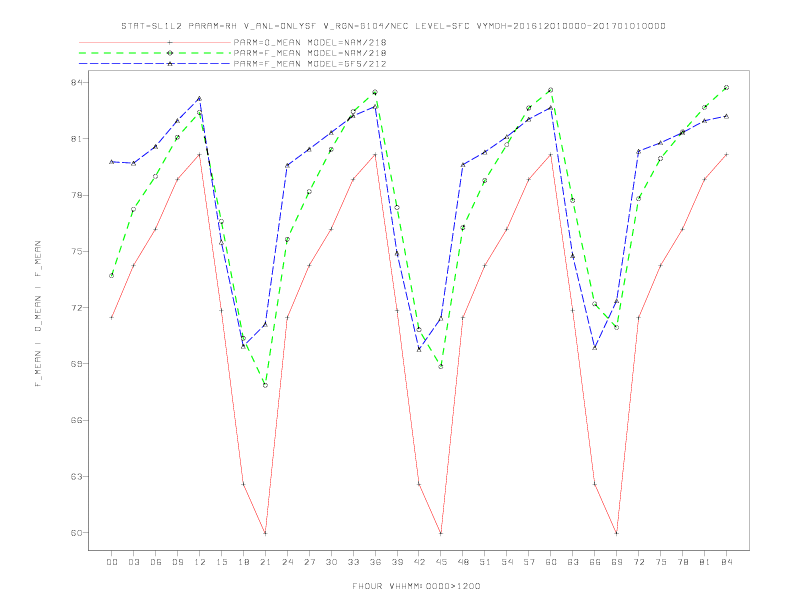Click x-axis hour label 72
Image resolution: width=792 pixels, height=612 pixels.
click(639, 562)
